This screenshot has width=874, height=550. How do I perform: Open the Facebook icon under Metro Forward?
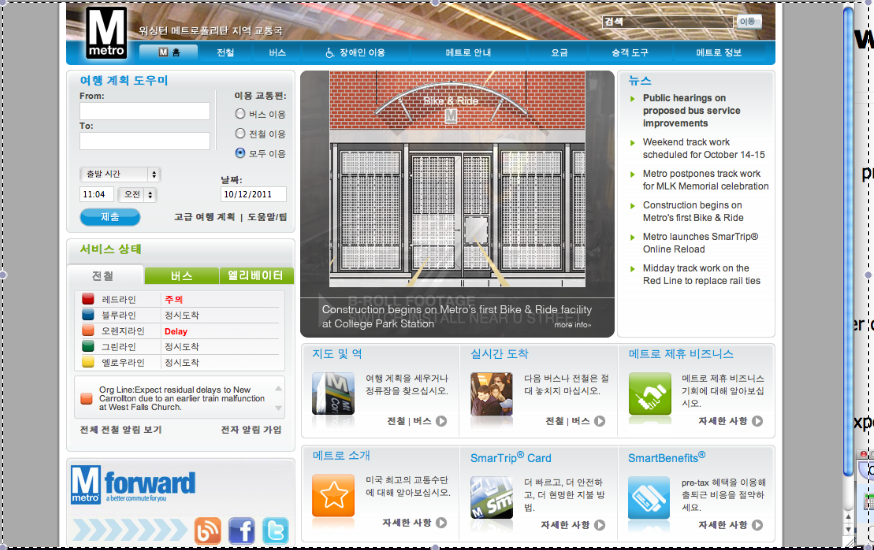click(x=241, y=530)
